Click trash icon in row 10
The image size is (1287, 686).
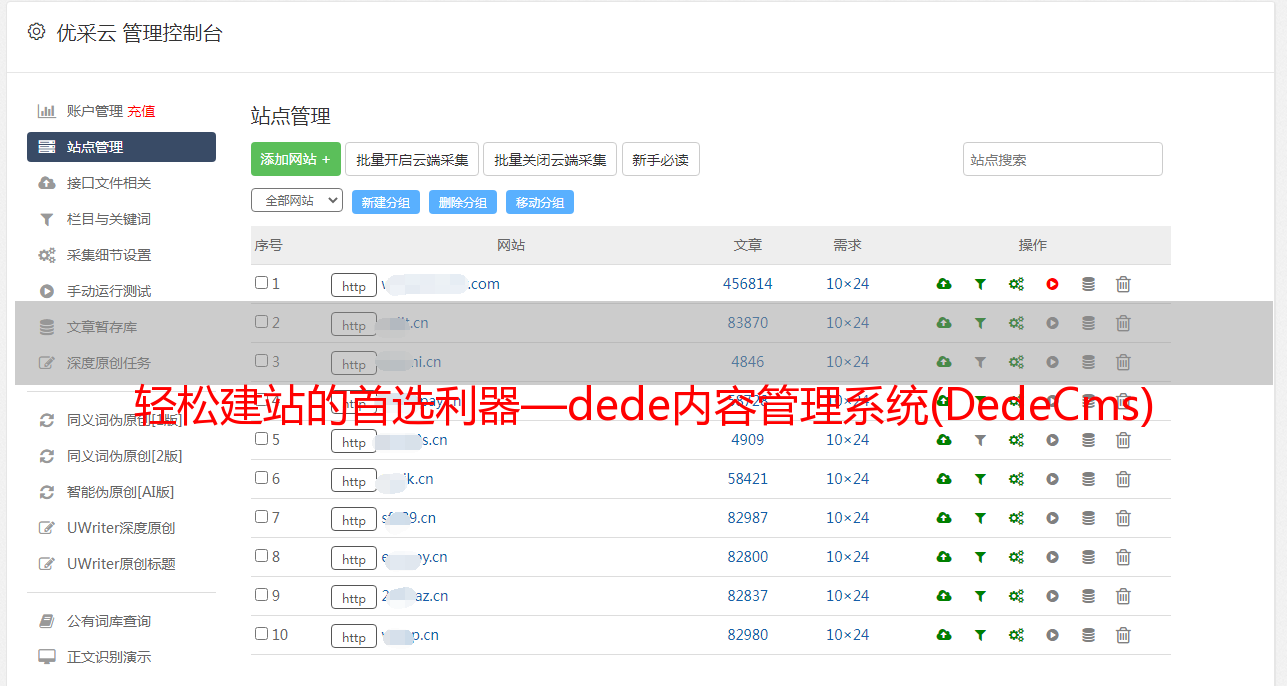click(x=1123, y=635)
